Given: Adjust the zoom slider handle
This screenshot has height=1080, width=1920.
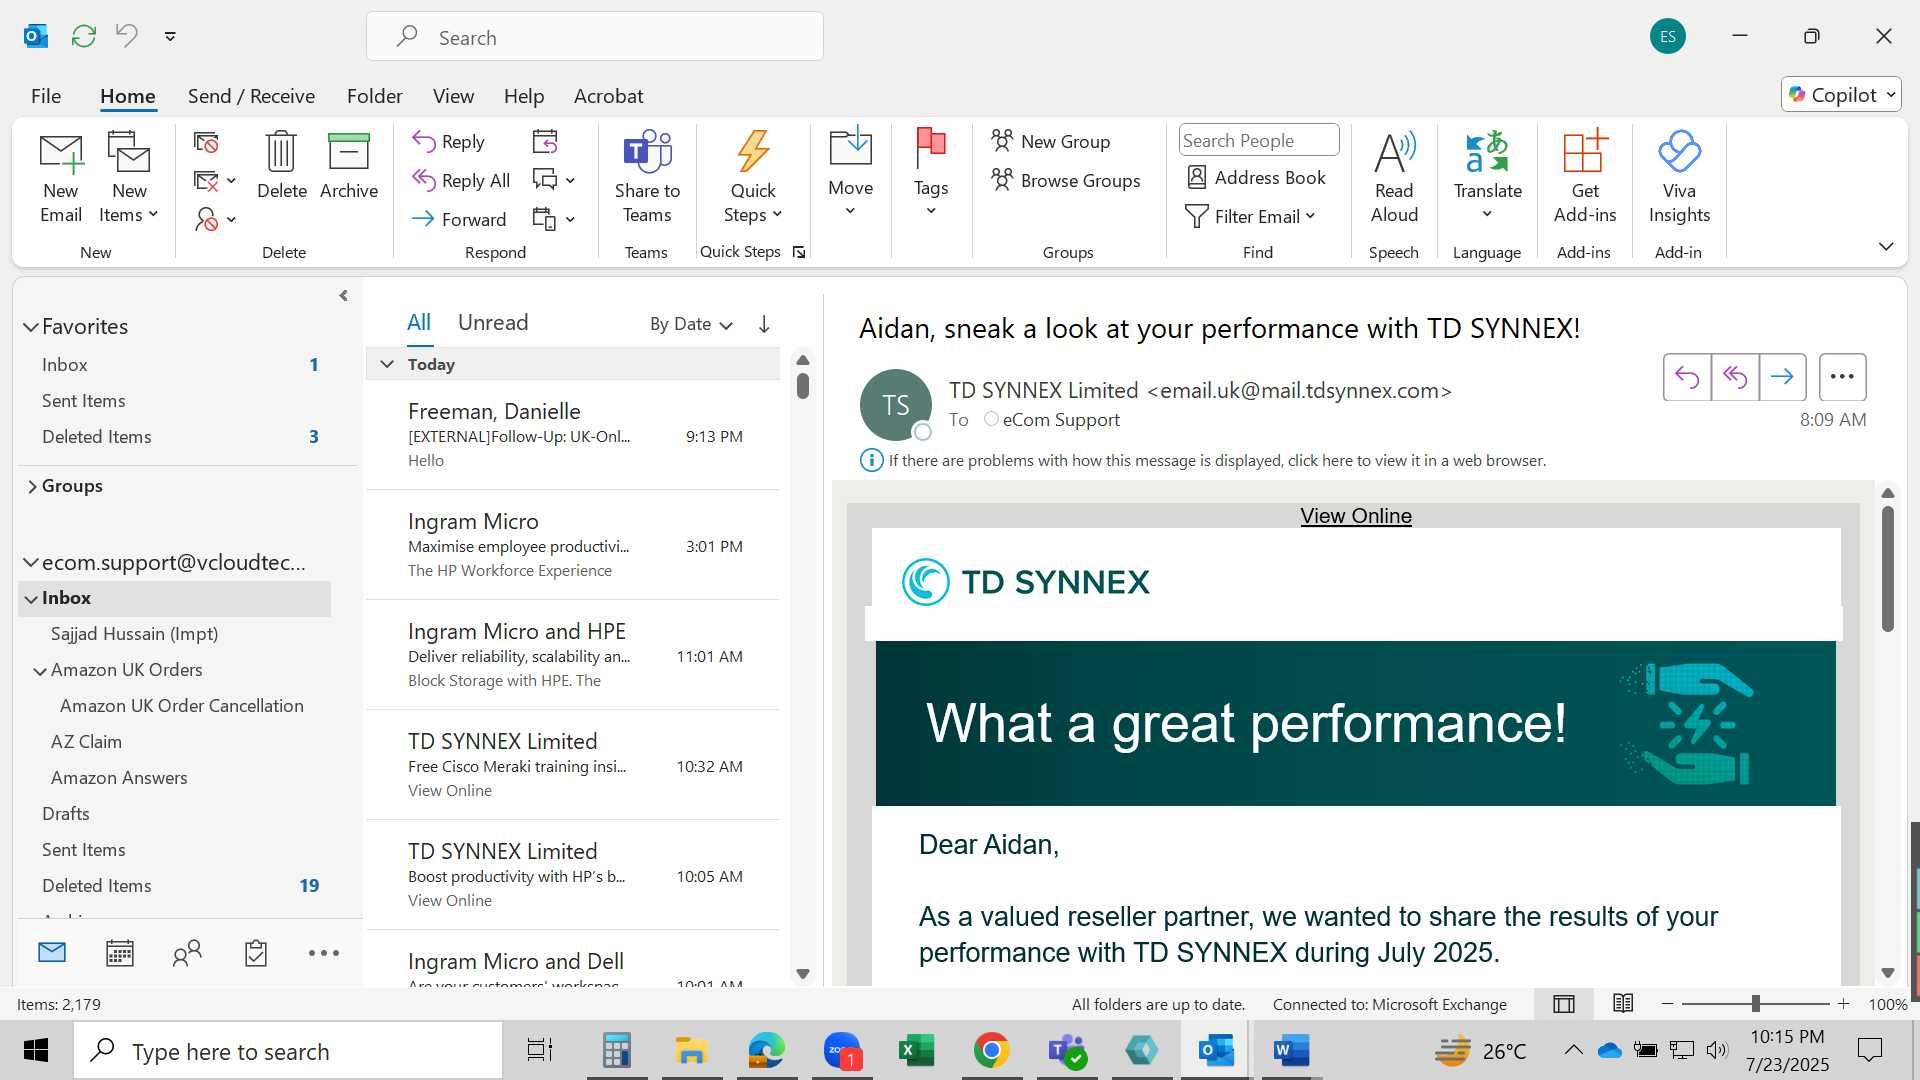Looking at the screenshot, I should click(1755, 1004).
